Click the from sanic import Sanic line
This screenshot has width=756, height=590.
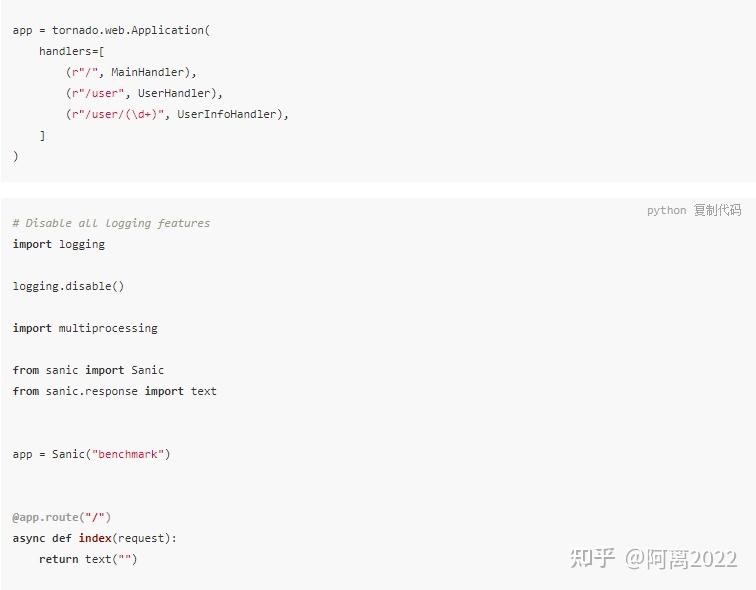coord(88,370)
